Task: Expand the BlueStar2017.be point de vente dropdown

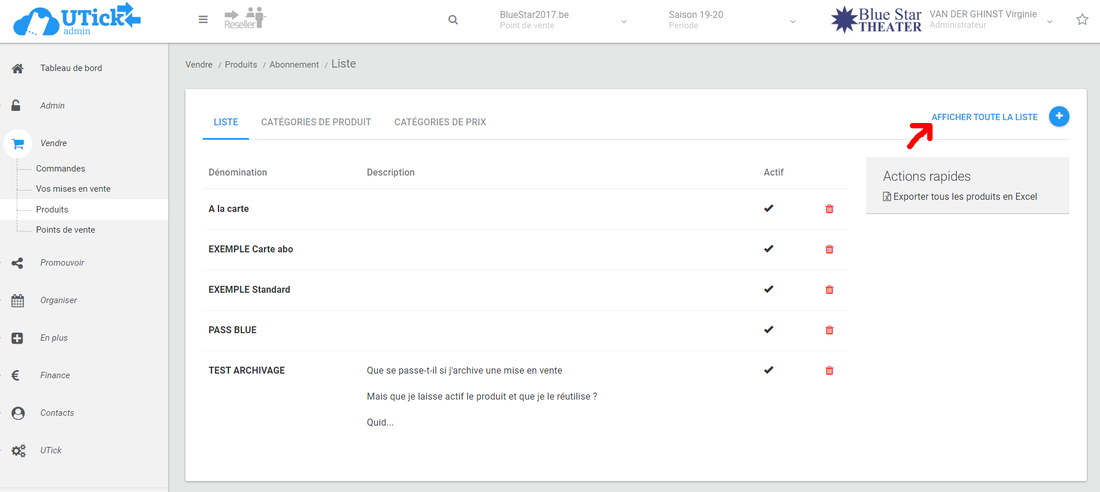Action: 624,21
